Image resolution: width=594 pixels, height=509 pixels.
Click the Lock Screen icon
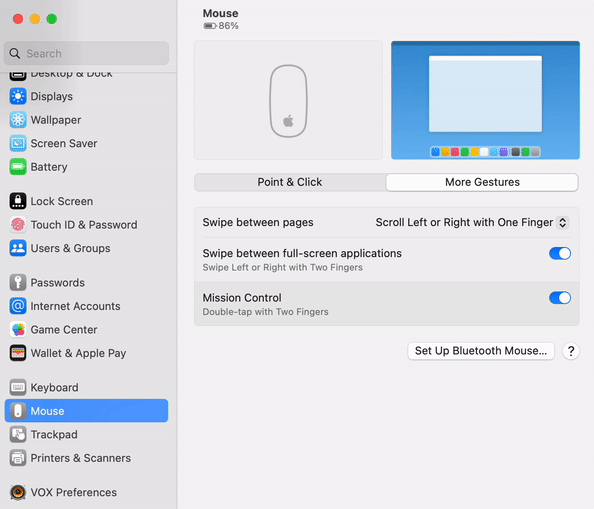[x=18, y=201]
